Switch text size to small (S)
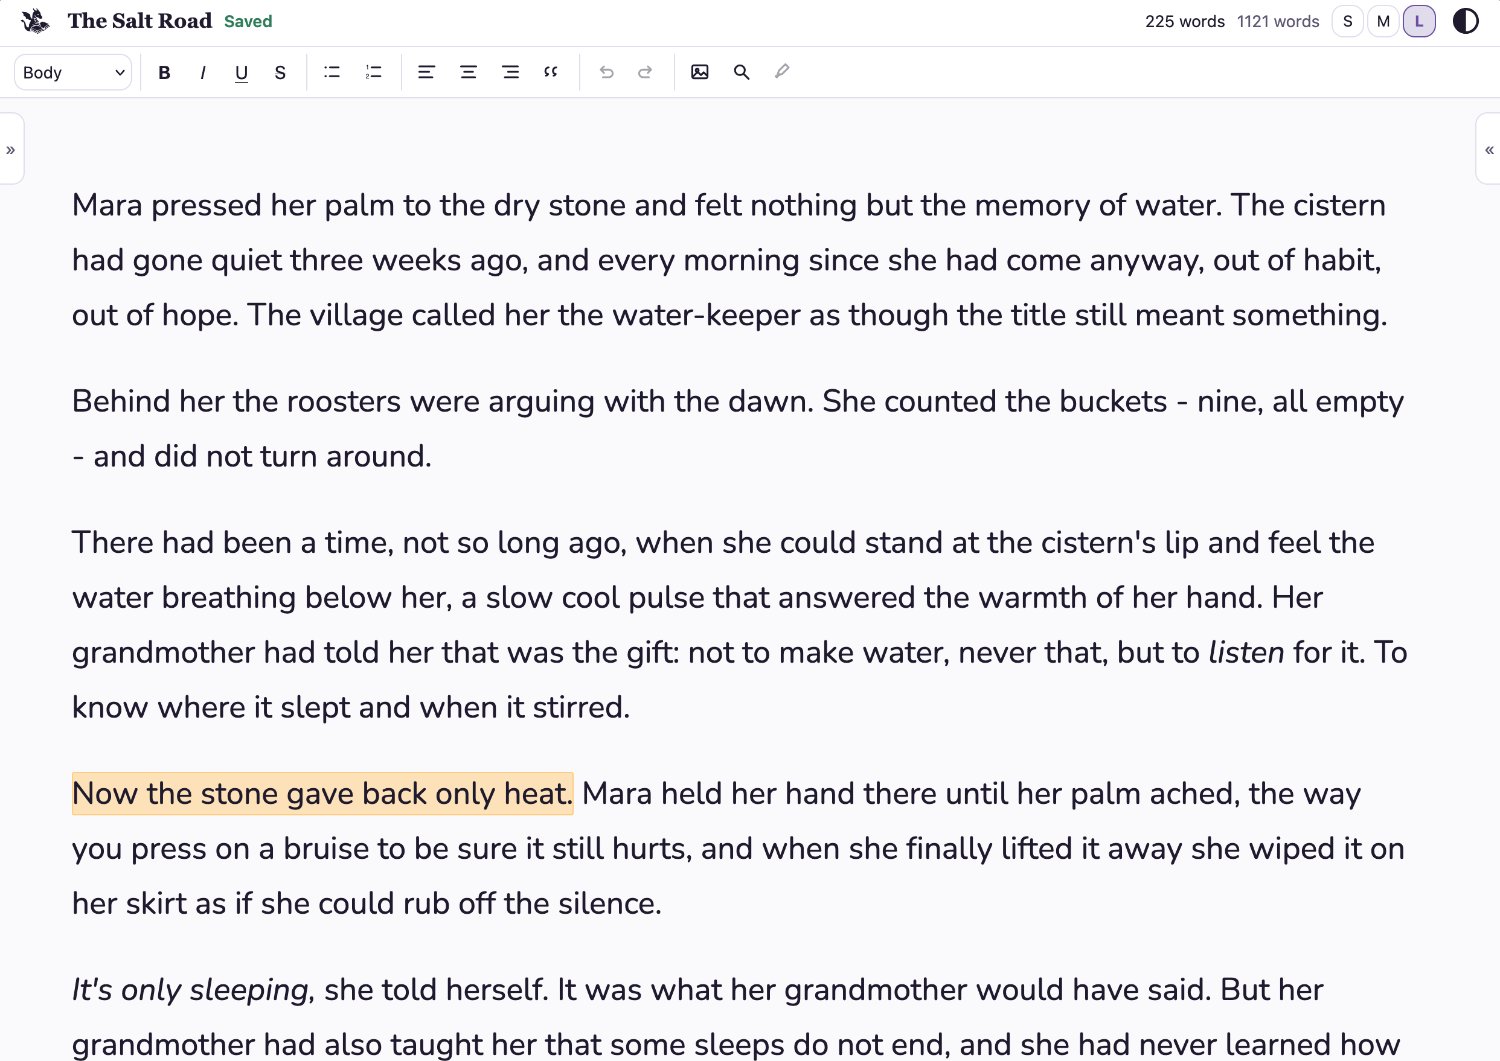Viewport: 1500px width, 1061px height. coord(1348,21)
